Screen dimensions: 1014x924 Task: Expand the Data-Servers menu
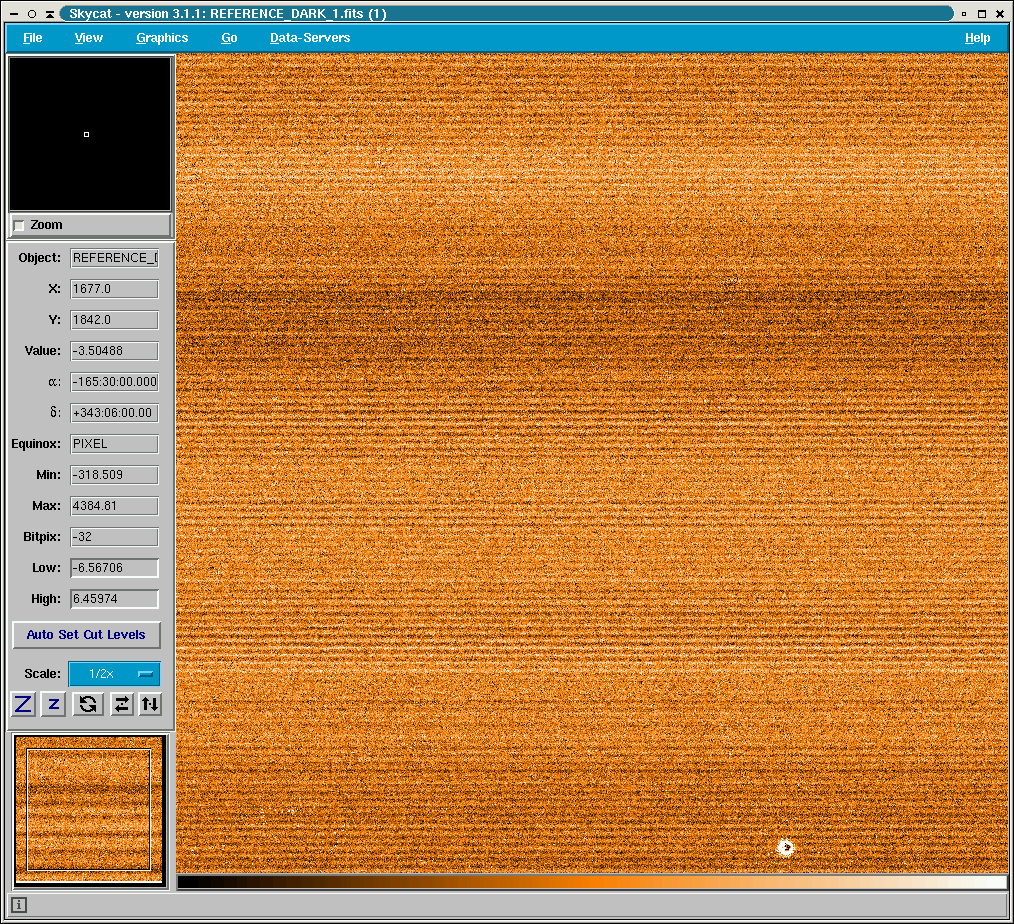[310, 38]
